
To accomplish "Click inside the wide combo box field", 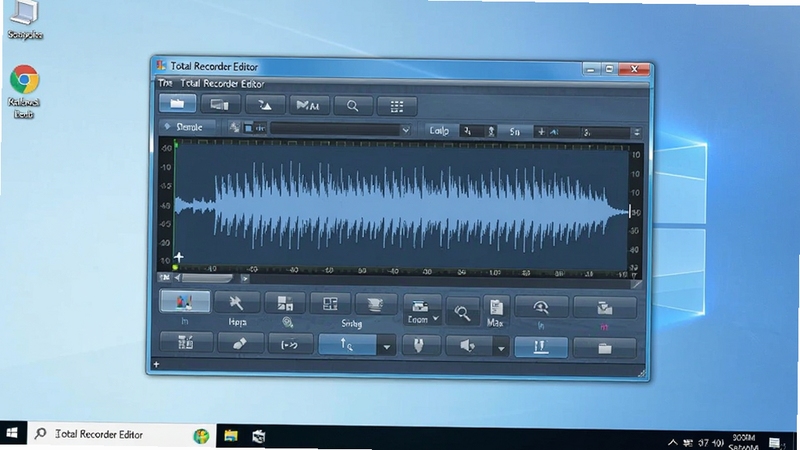I will pos(335,129).
